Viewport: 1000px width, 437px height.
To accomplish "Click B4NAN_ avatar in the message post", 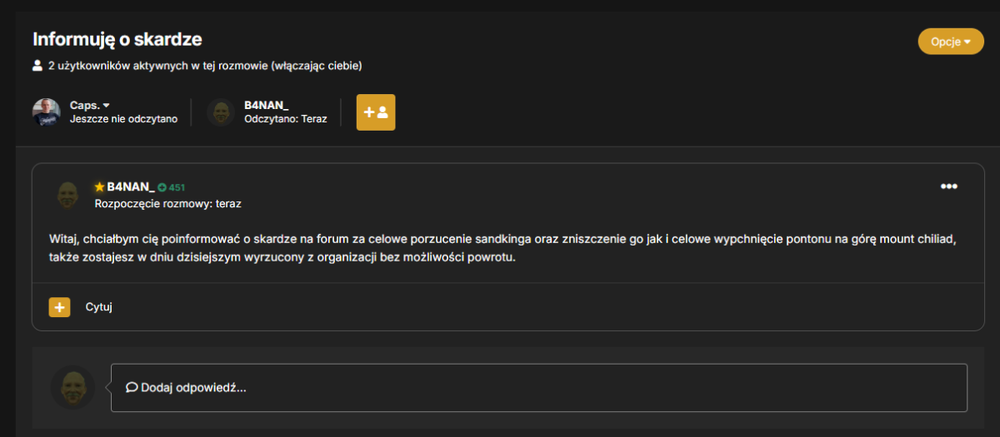I will pos(68,195).
